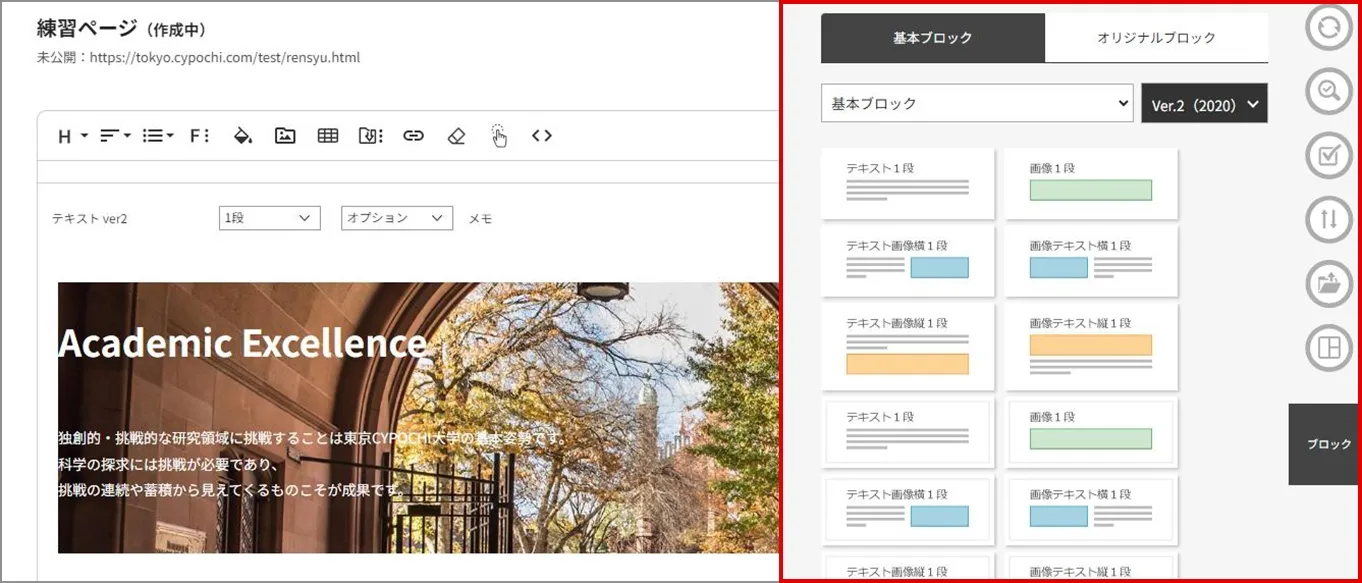Click the テキスト ver2 block label
Viewport: 1362px width, 583px height.
[x=90, y=219]
